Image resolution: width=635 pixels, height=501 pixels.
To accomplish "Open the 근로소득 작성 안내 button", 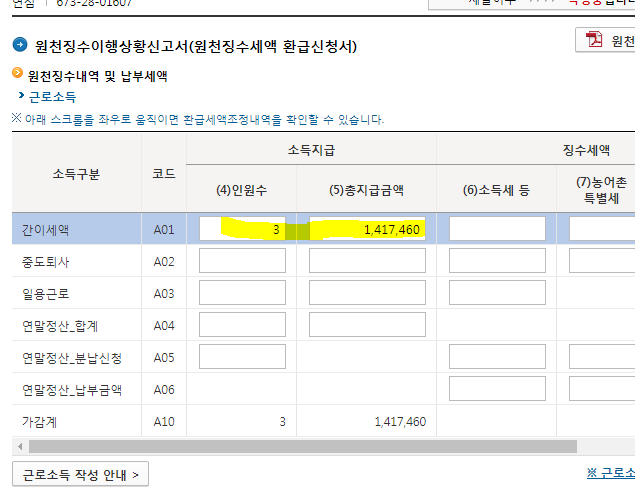I will point(80,474).
